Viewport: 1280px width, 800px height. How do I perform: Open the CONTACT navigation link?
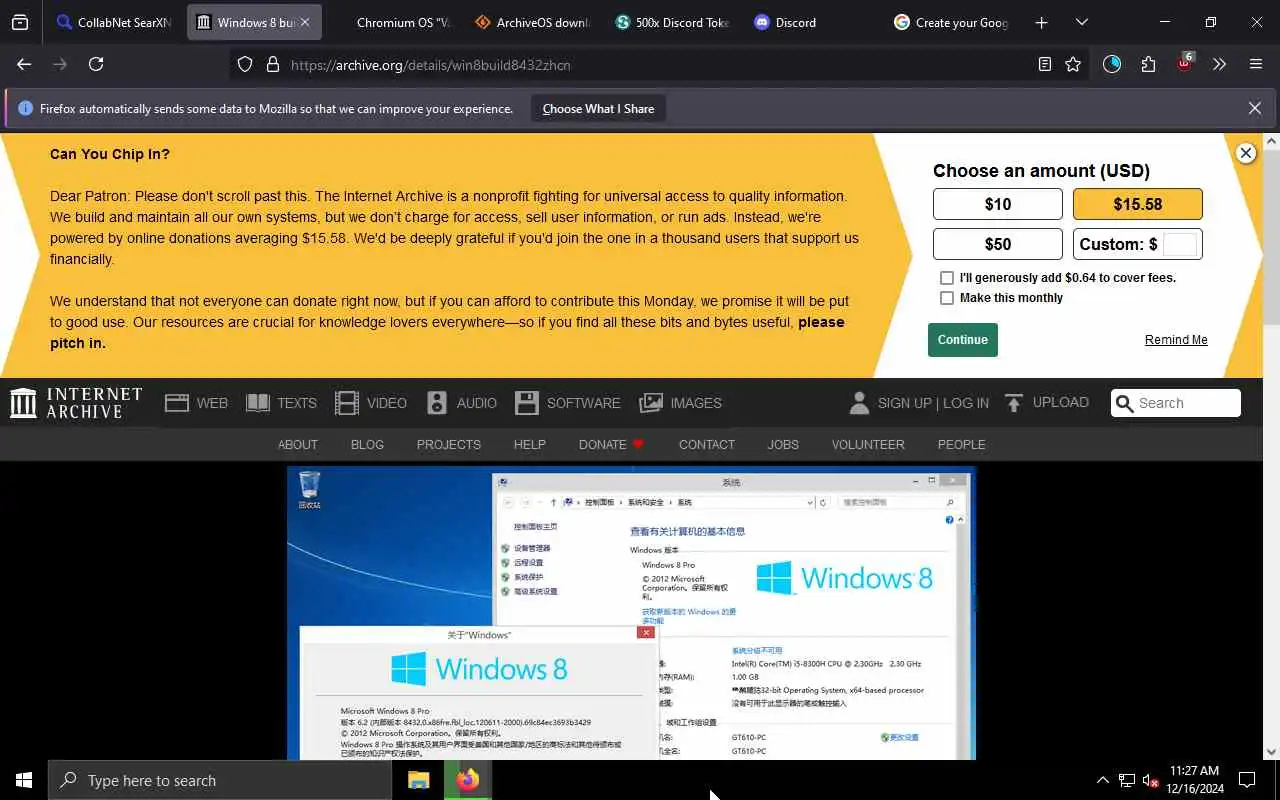(706, 444)
